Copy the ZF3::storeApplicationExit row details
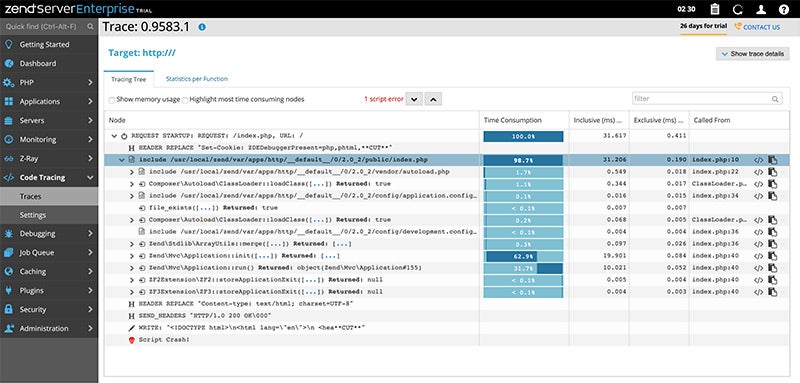Screen dimensions: 800x383 [772, 292]
